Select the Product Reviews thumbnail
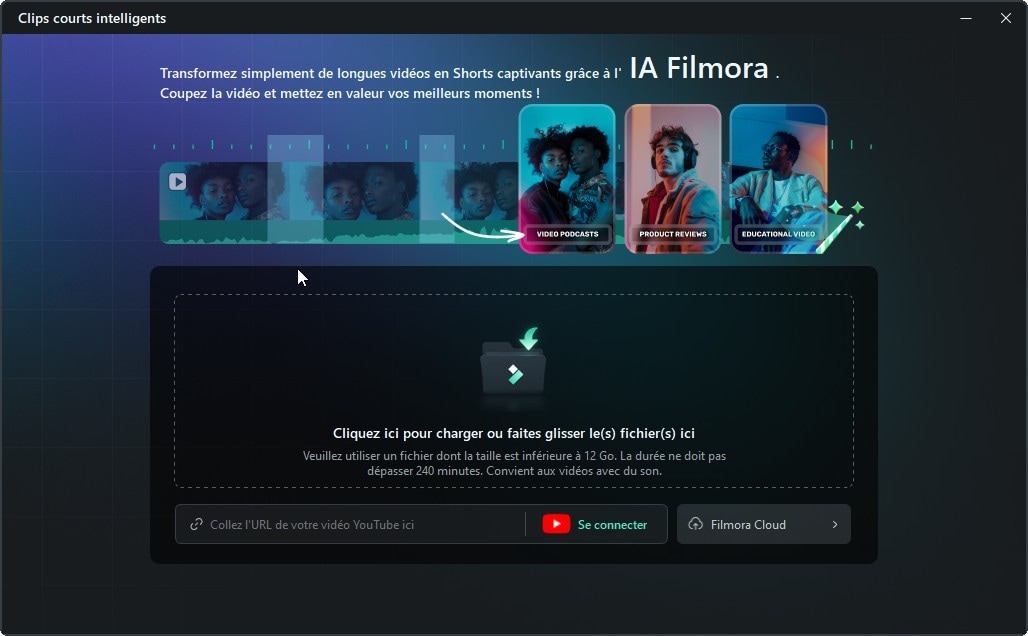 [673, 178]
